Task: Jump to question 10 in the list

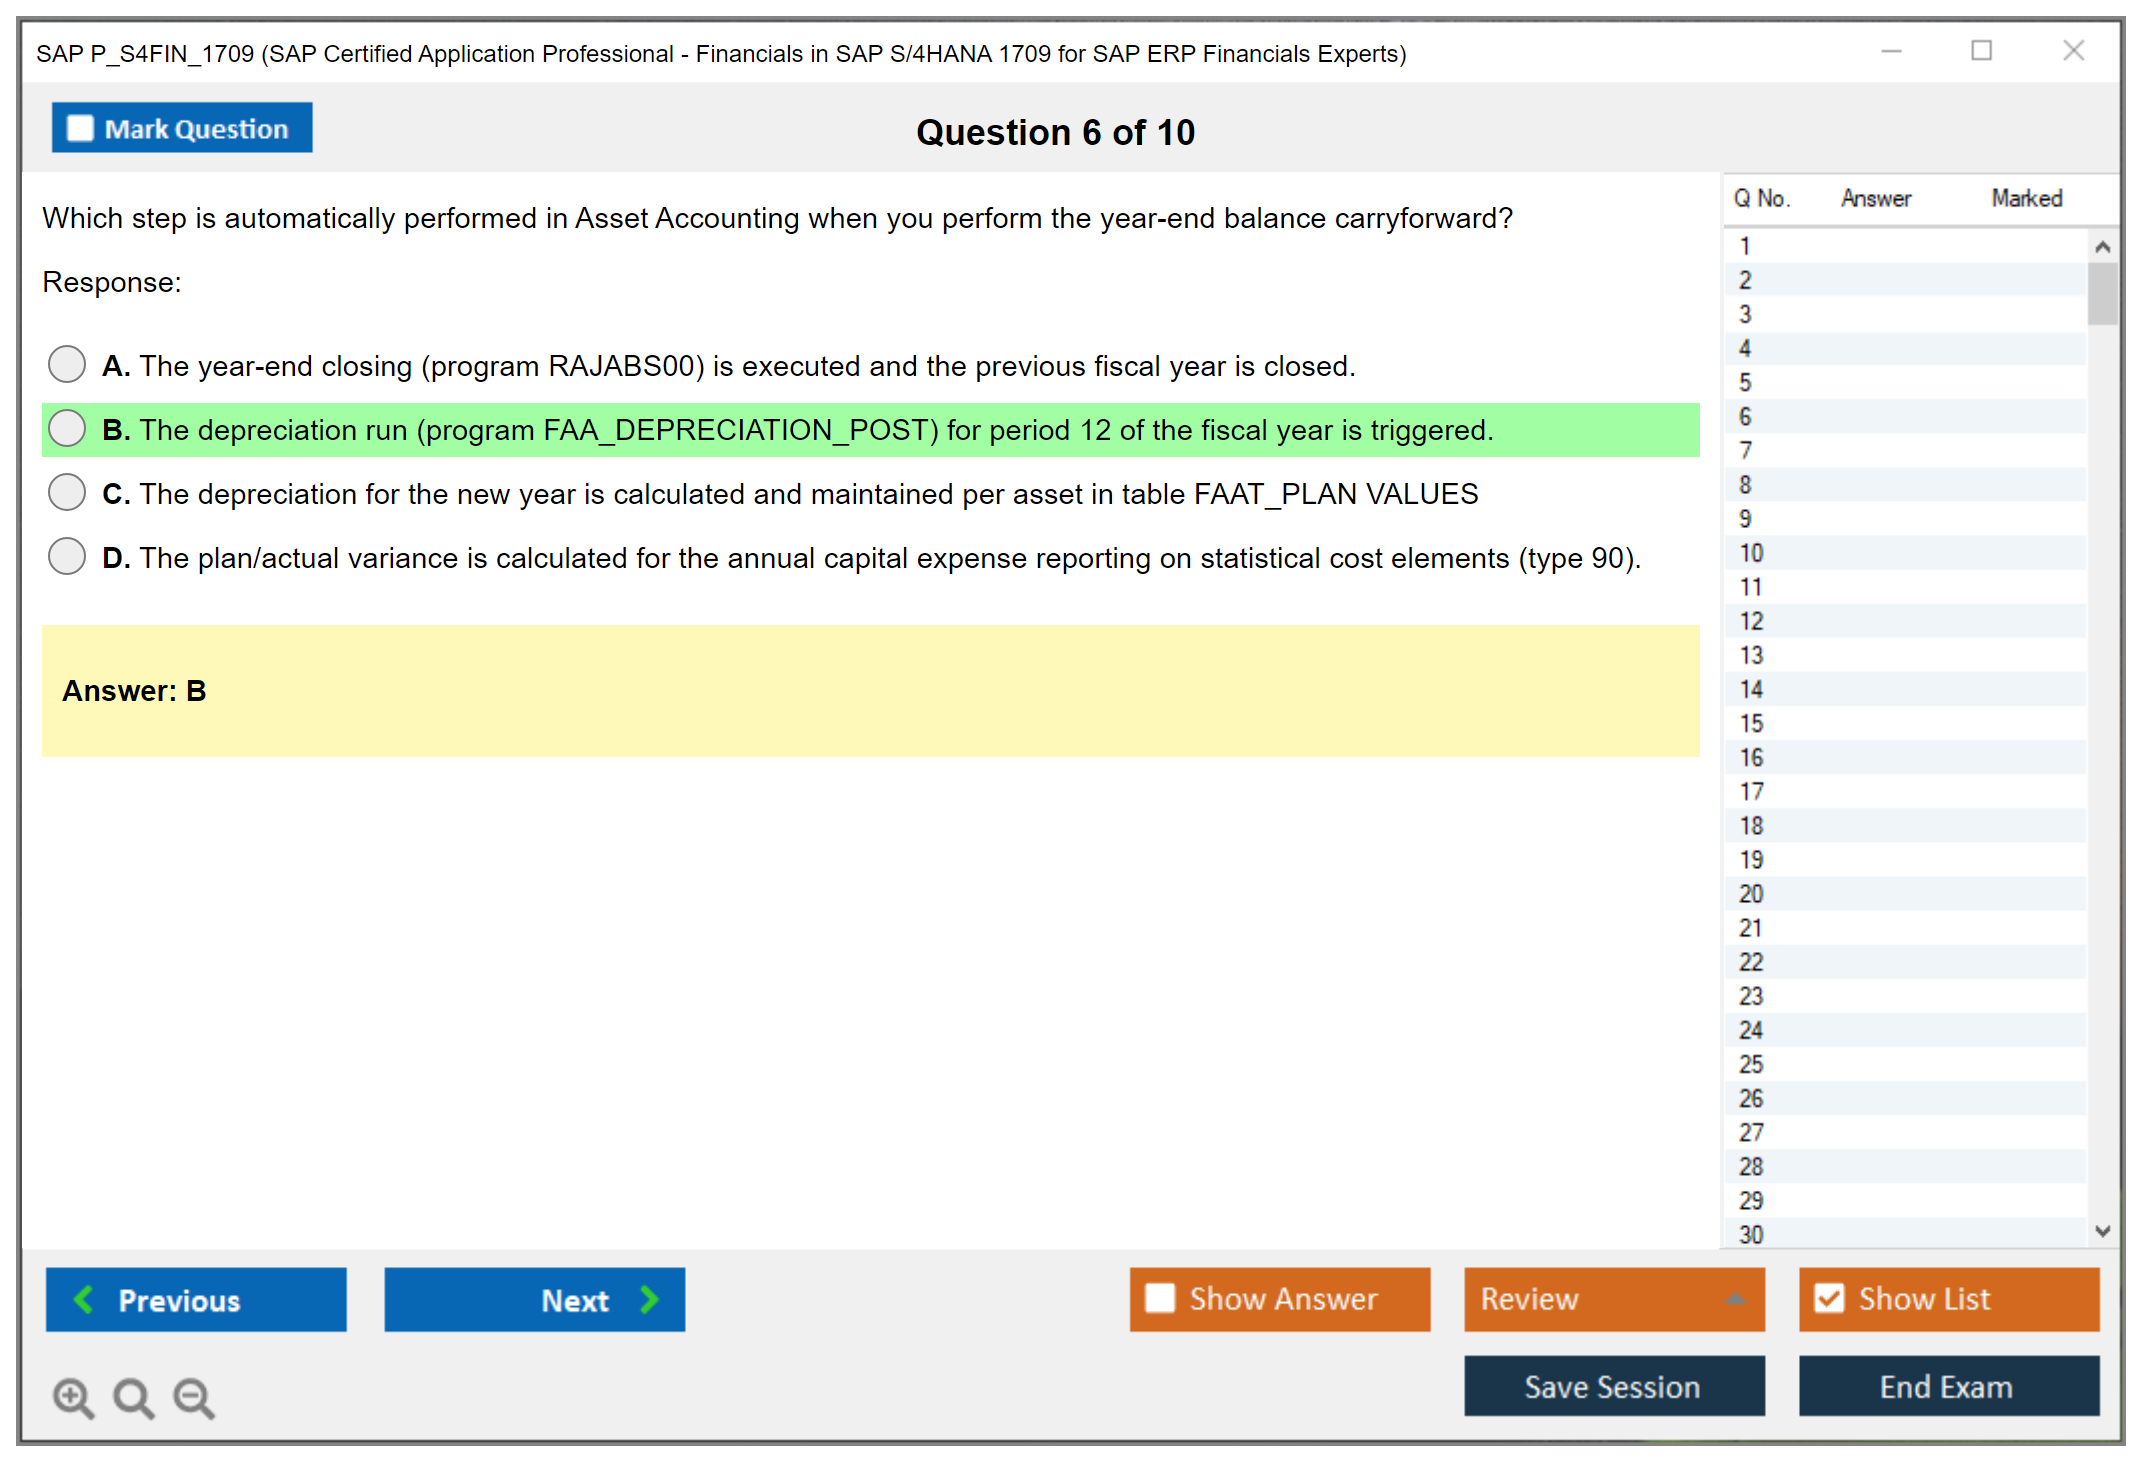Action: pos(1751,553)
